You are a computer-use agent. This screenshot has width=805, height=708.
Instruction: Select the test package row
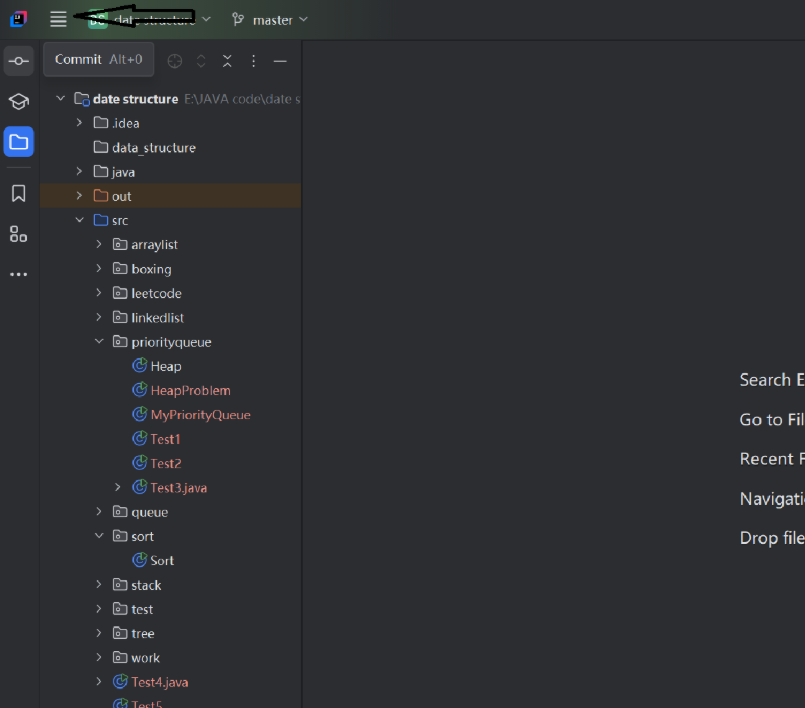coord(170,609)
